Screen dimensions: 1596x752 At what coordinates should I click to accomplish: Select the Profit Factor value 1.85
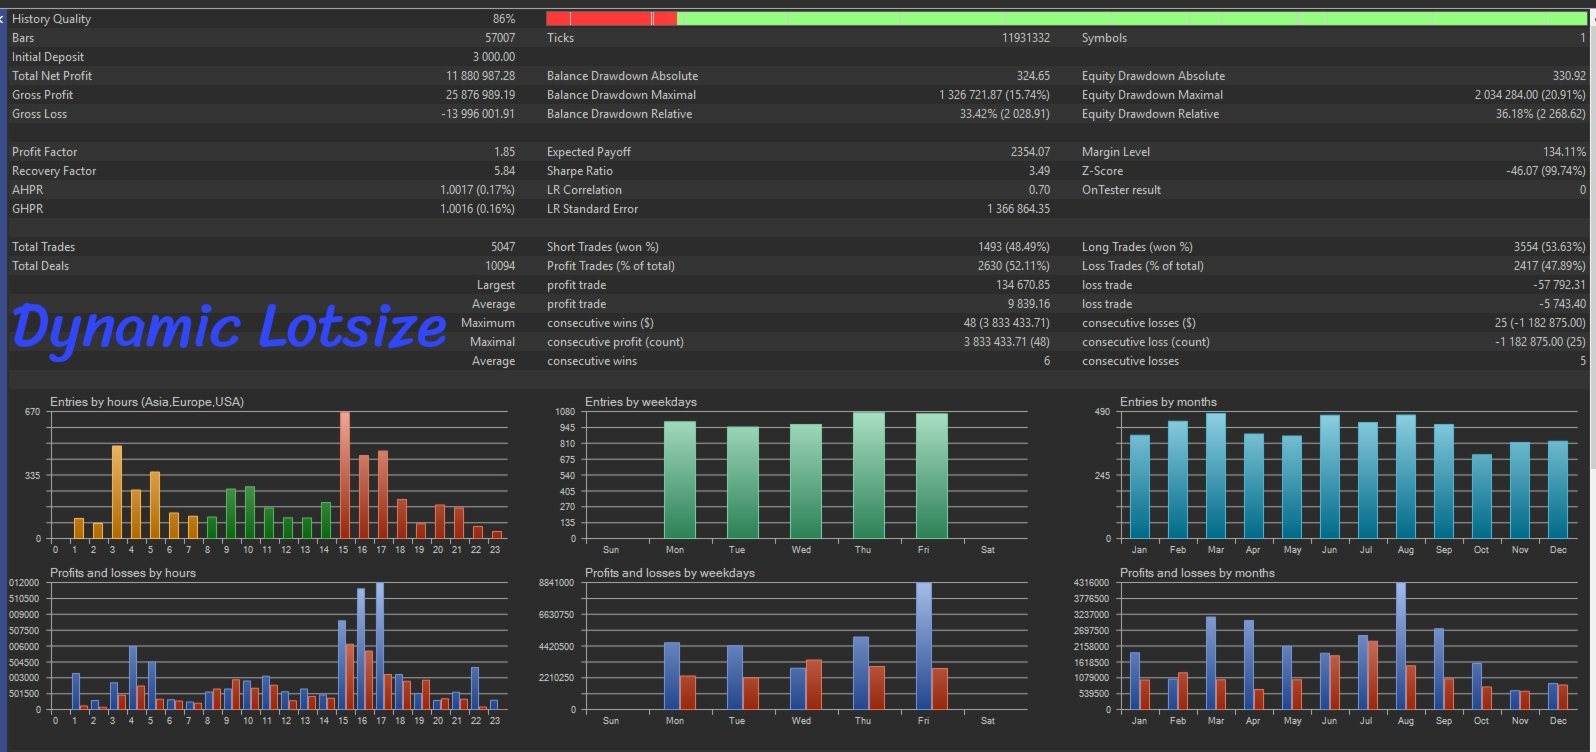(504, 152)
